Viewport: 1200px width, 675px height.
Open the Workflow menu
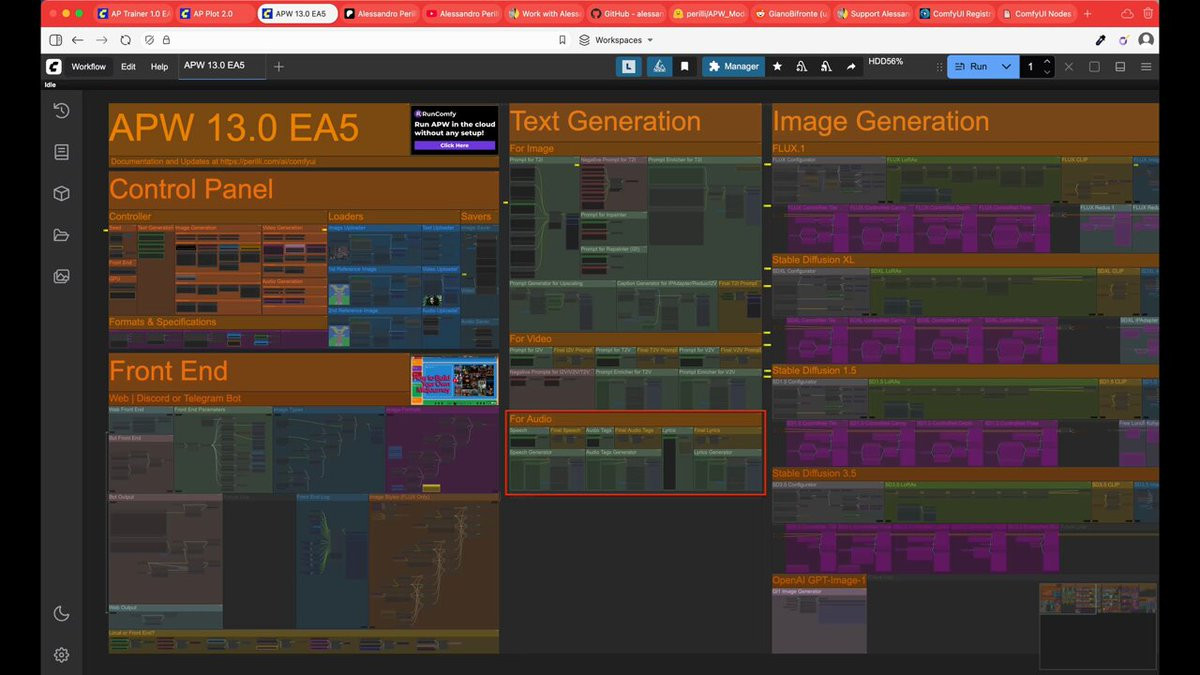(88, 67)
